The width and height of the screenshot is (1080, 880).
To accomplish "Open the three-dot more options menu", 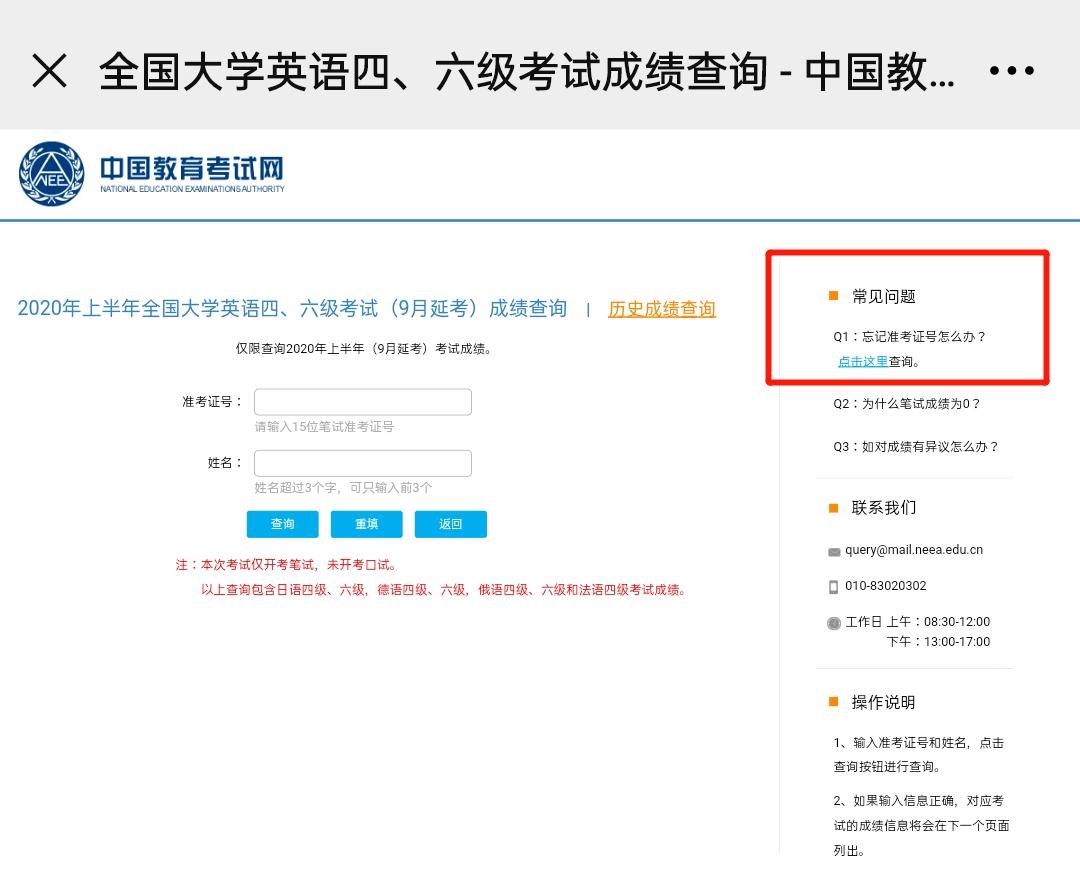I will 1011,70.
